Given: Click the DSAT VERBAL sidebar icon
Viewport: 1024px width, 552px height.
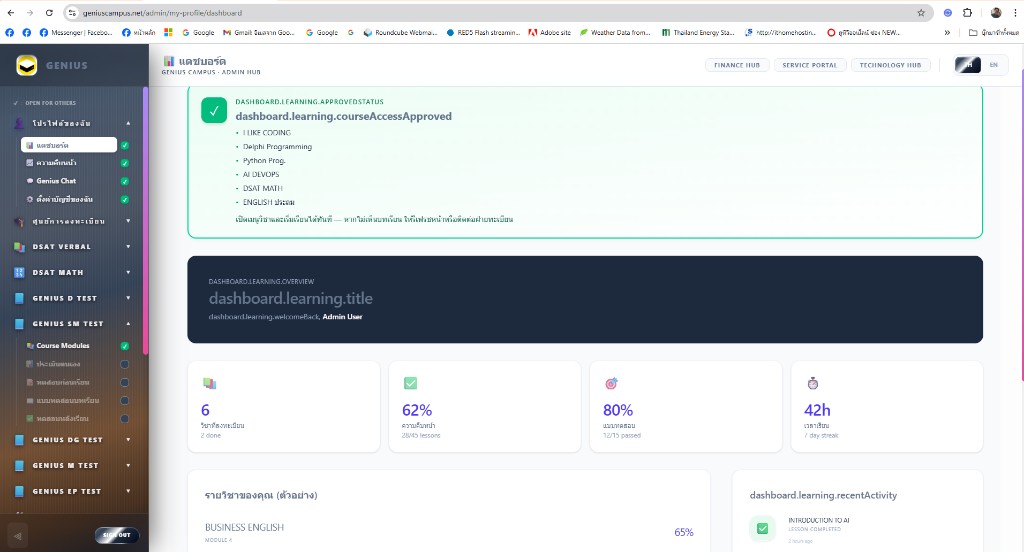Looking at the screenshot, I should 19,247.
